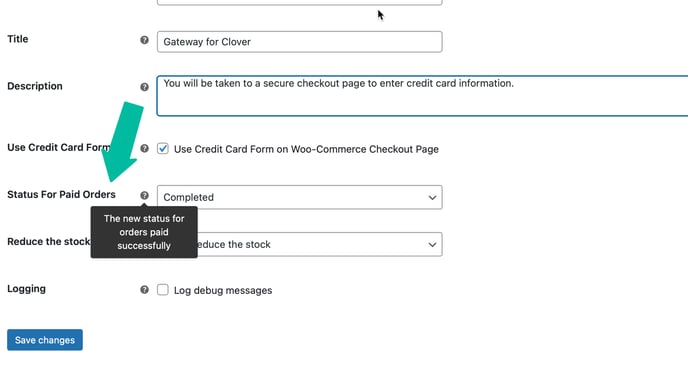The height and width of the screenshot is (388, 688).
Task: Uncheck the Use Credit Card Form checkbox
Action: click(163, 149)
